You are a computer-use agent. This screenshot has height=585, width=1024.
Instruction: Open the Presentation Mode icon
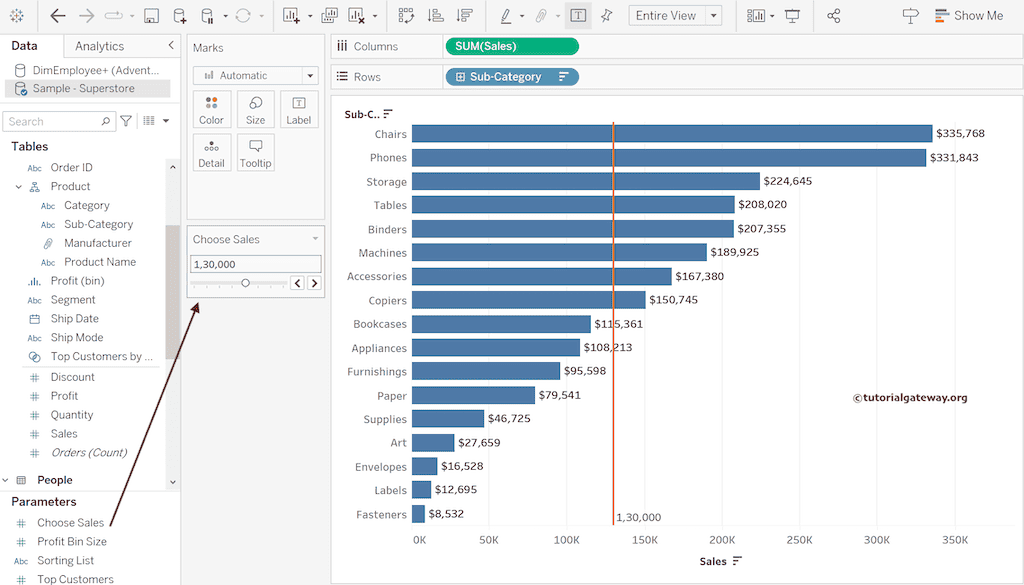pyautogui.click(x=792, y=16)
